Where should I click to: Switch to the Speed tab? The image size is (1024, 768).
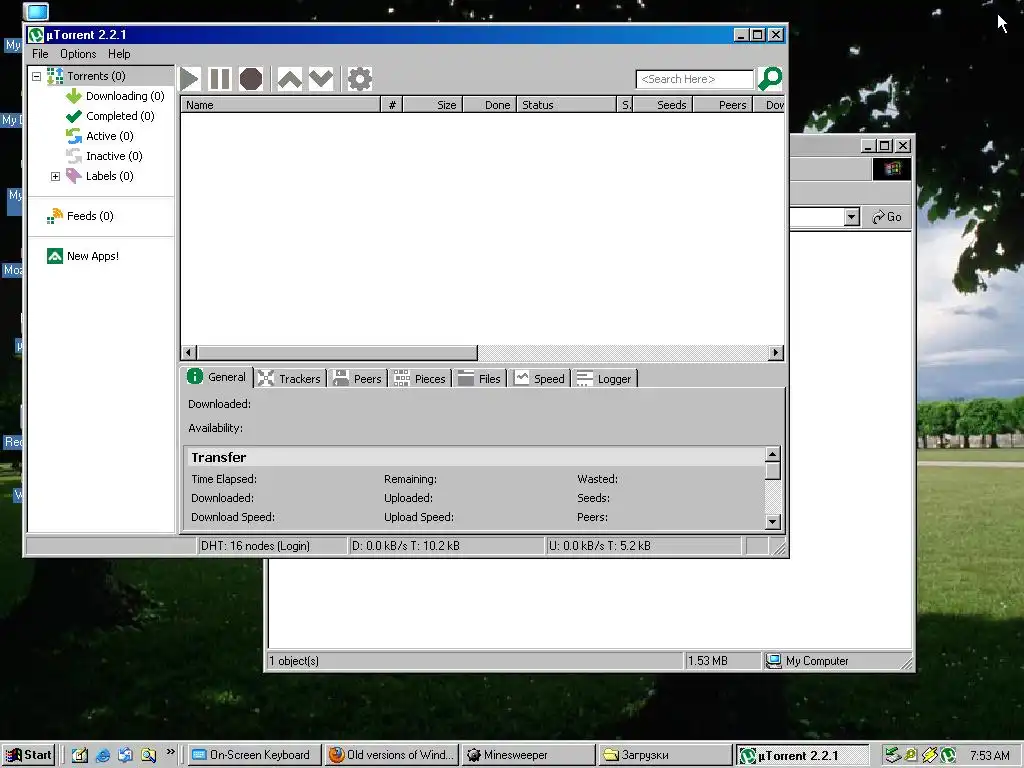539,379
